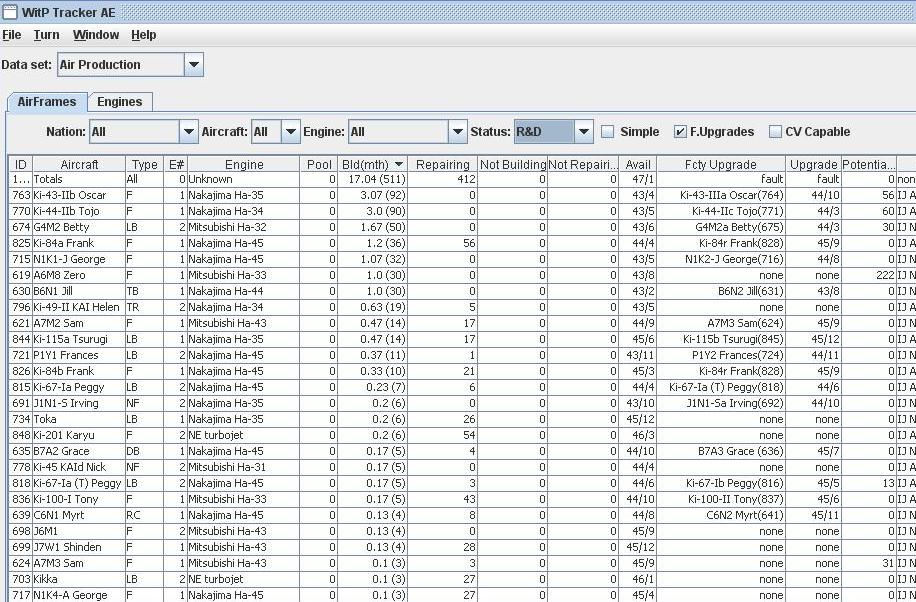Select the Toka aircraft row
916x602 pixels.
(462, 419)
